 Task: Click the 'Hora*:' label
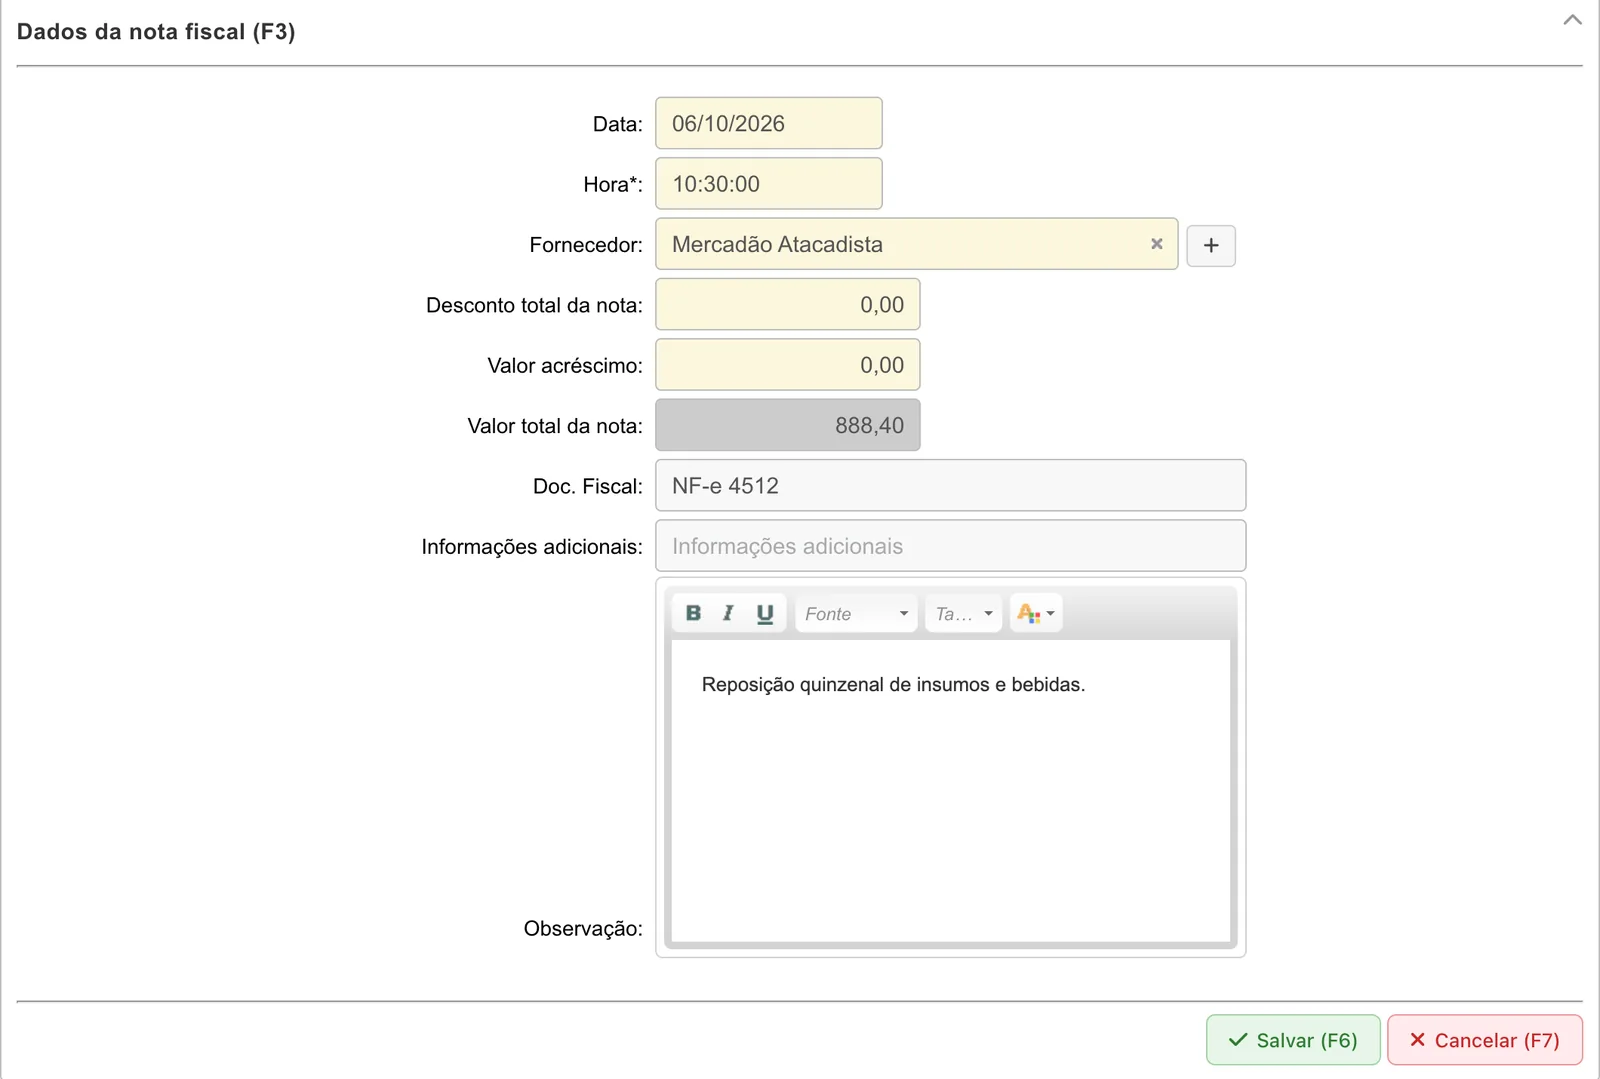tap(613, 185)
